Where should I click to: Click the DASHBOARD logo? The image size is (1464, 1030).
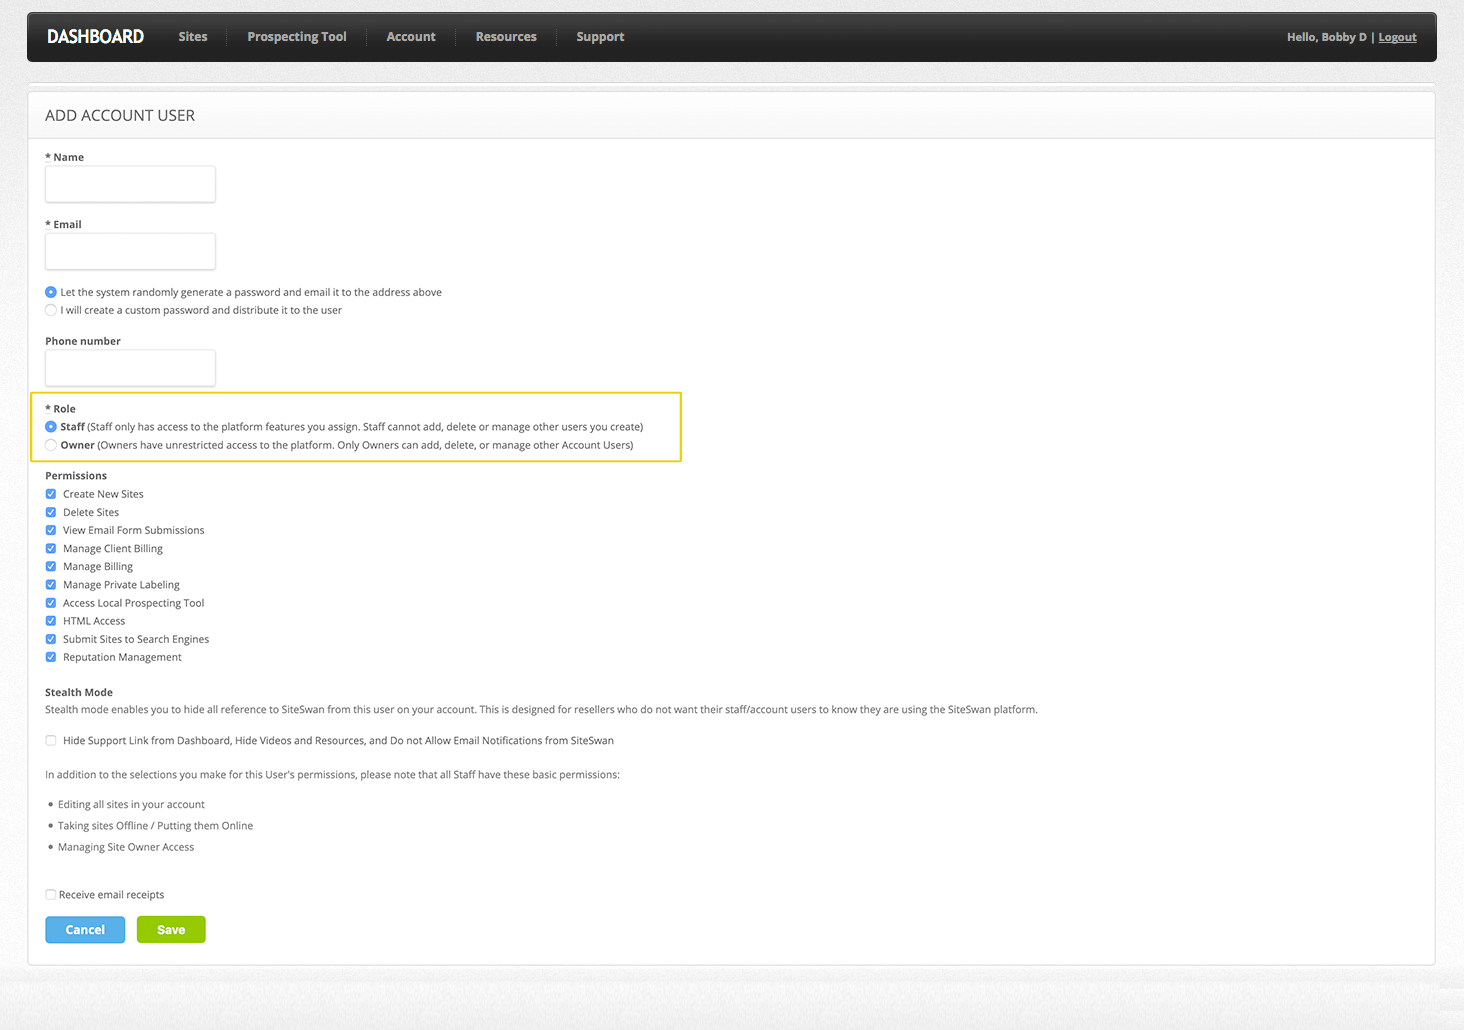pyautogui.click(x=95, y=37)
